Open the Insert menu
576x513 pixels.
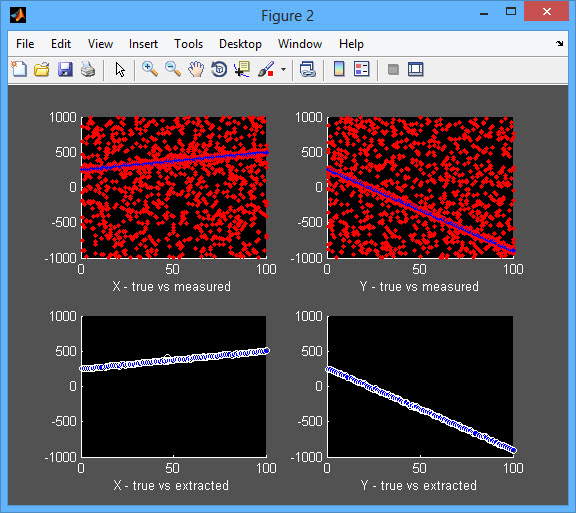pyautogui.click(x=143, y=44)
